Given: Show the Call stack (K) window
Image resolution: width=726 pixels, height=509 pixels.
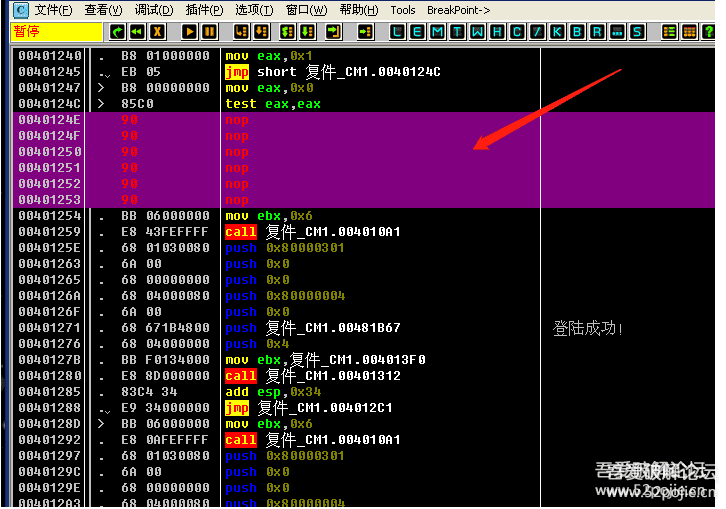Looking at the screenshot, I should click(x=557, y=32).
